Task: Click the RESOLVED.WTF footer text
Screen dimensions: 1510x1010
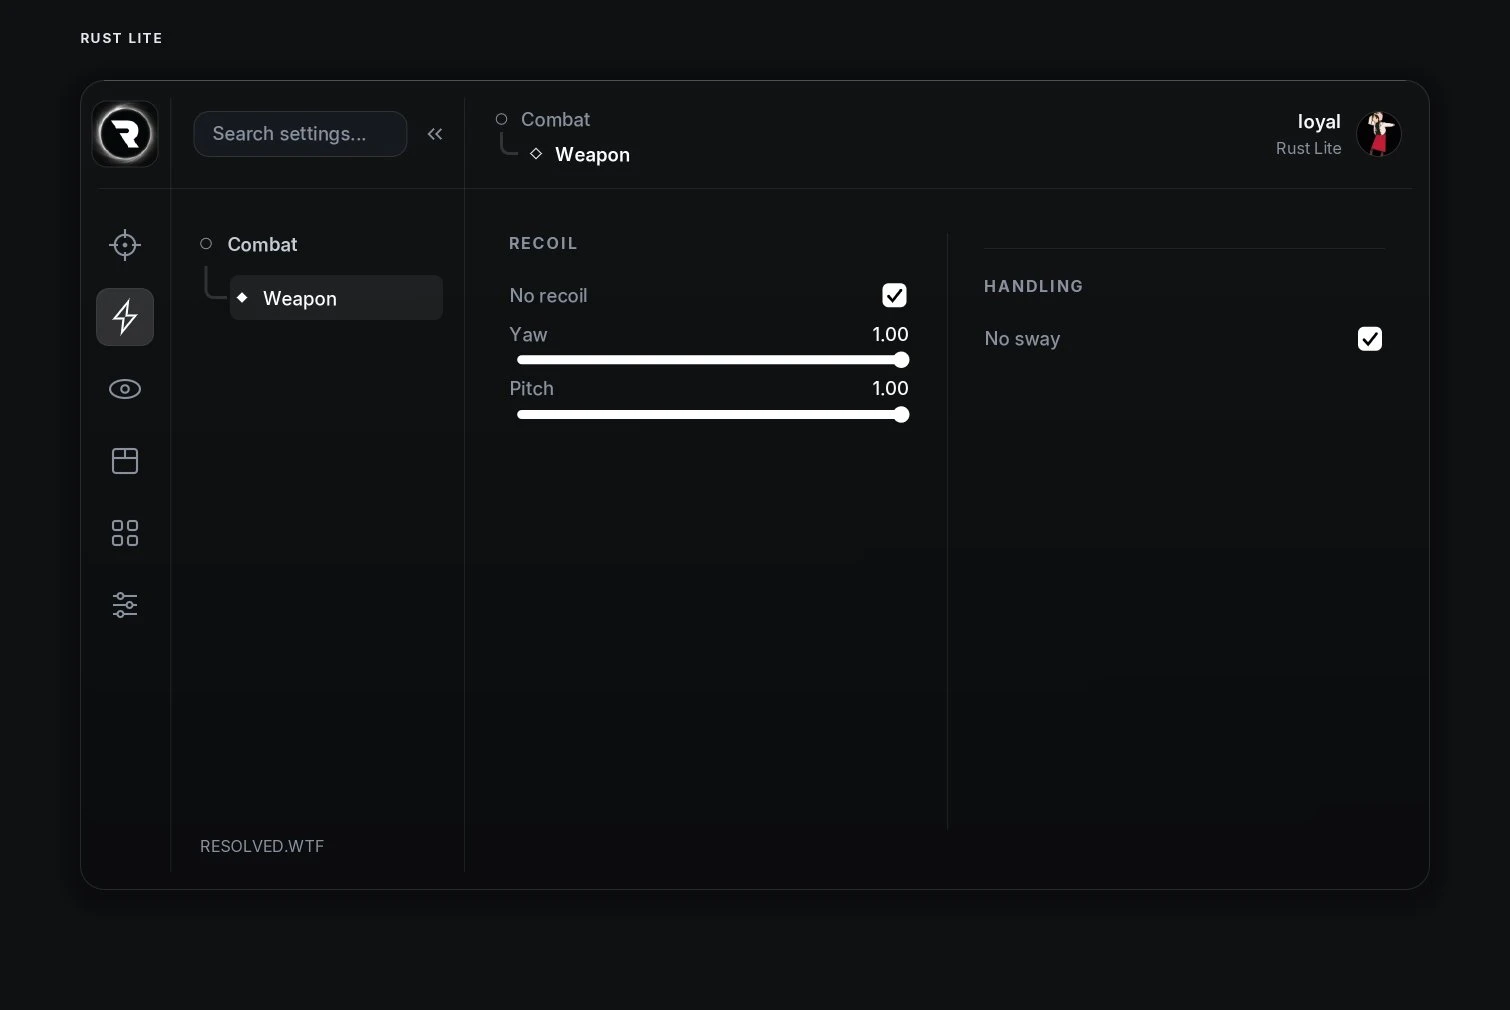Action: click(262, 846)
